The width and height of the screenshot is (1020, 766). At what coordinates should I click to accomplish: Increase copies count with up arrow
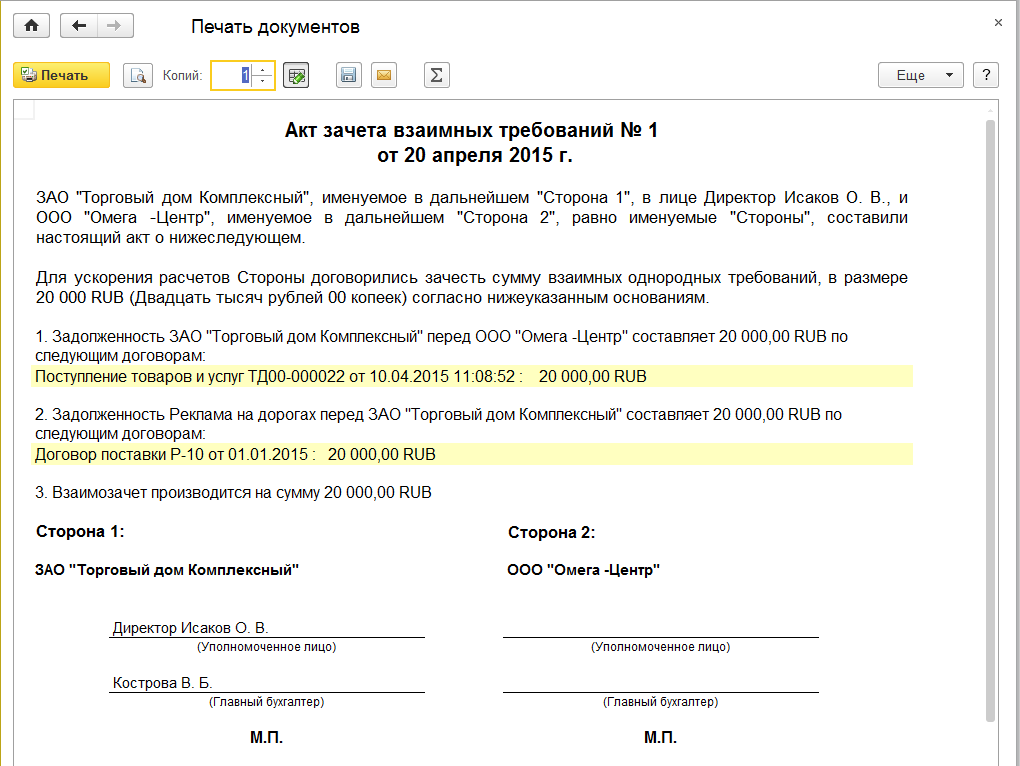point(263,70)
